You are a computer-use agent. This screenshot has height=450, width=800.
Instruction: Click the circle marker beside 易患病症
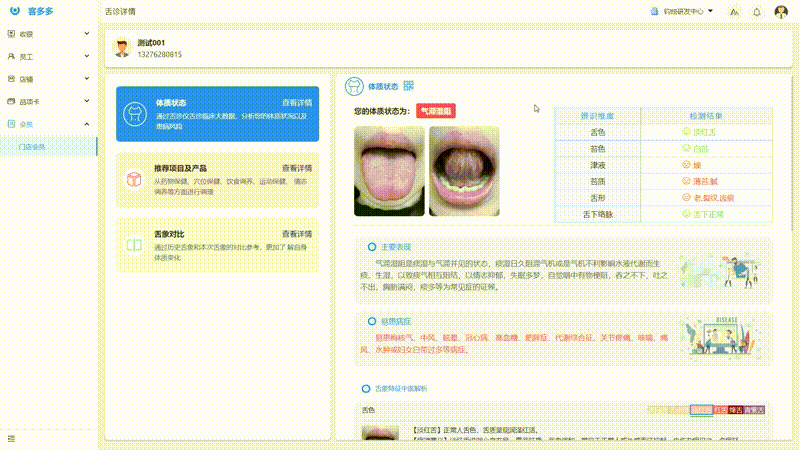pos(372,321)
